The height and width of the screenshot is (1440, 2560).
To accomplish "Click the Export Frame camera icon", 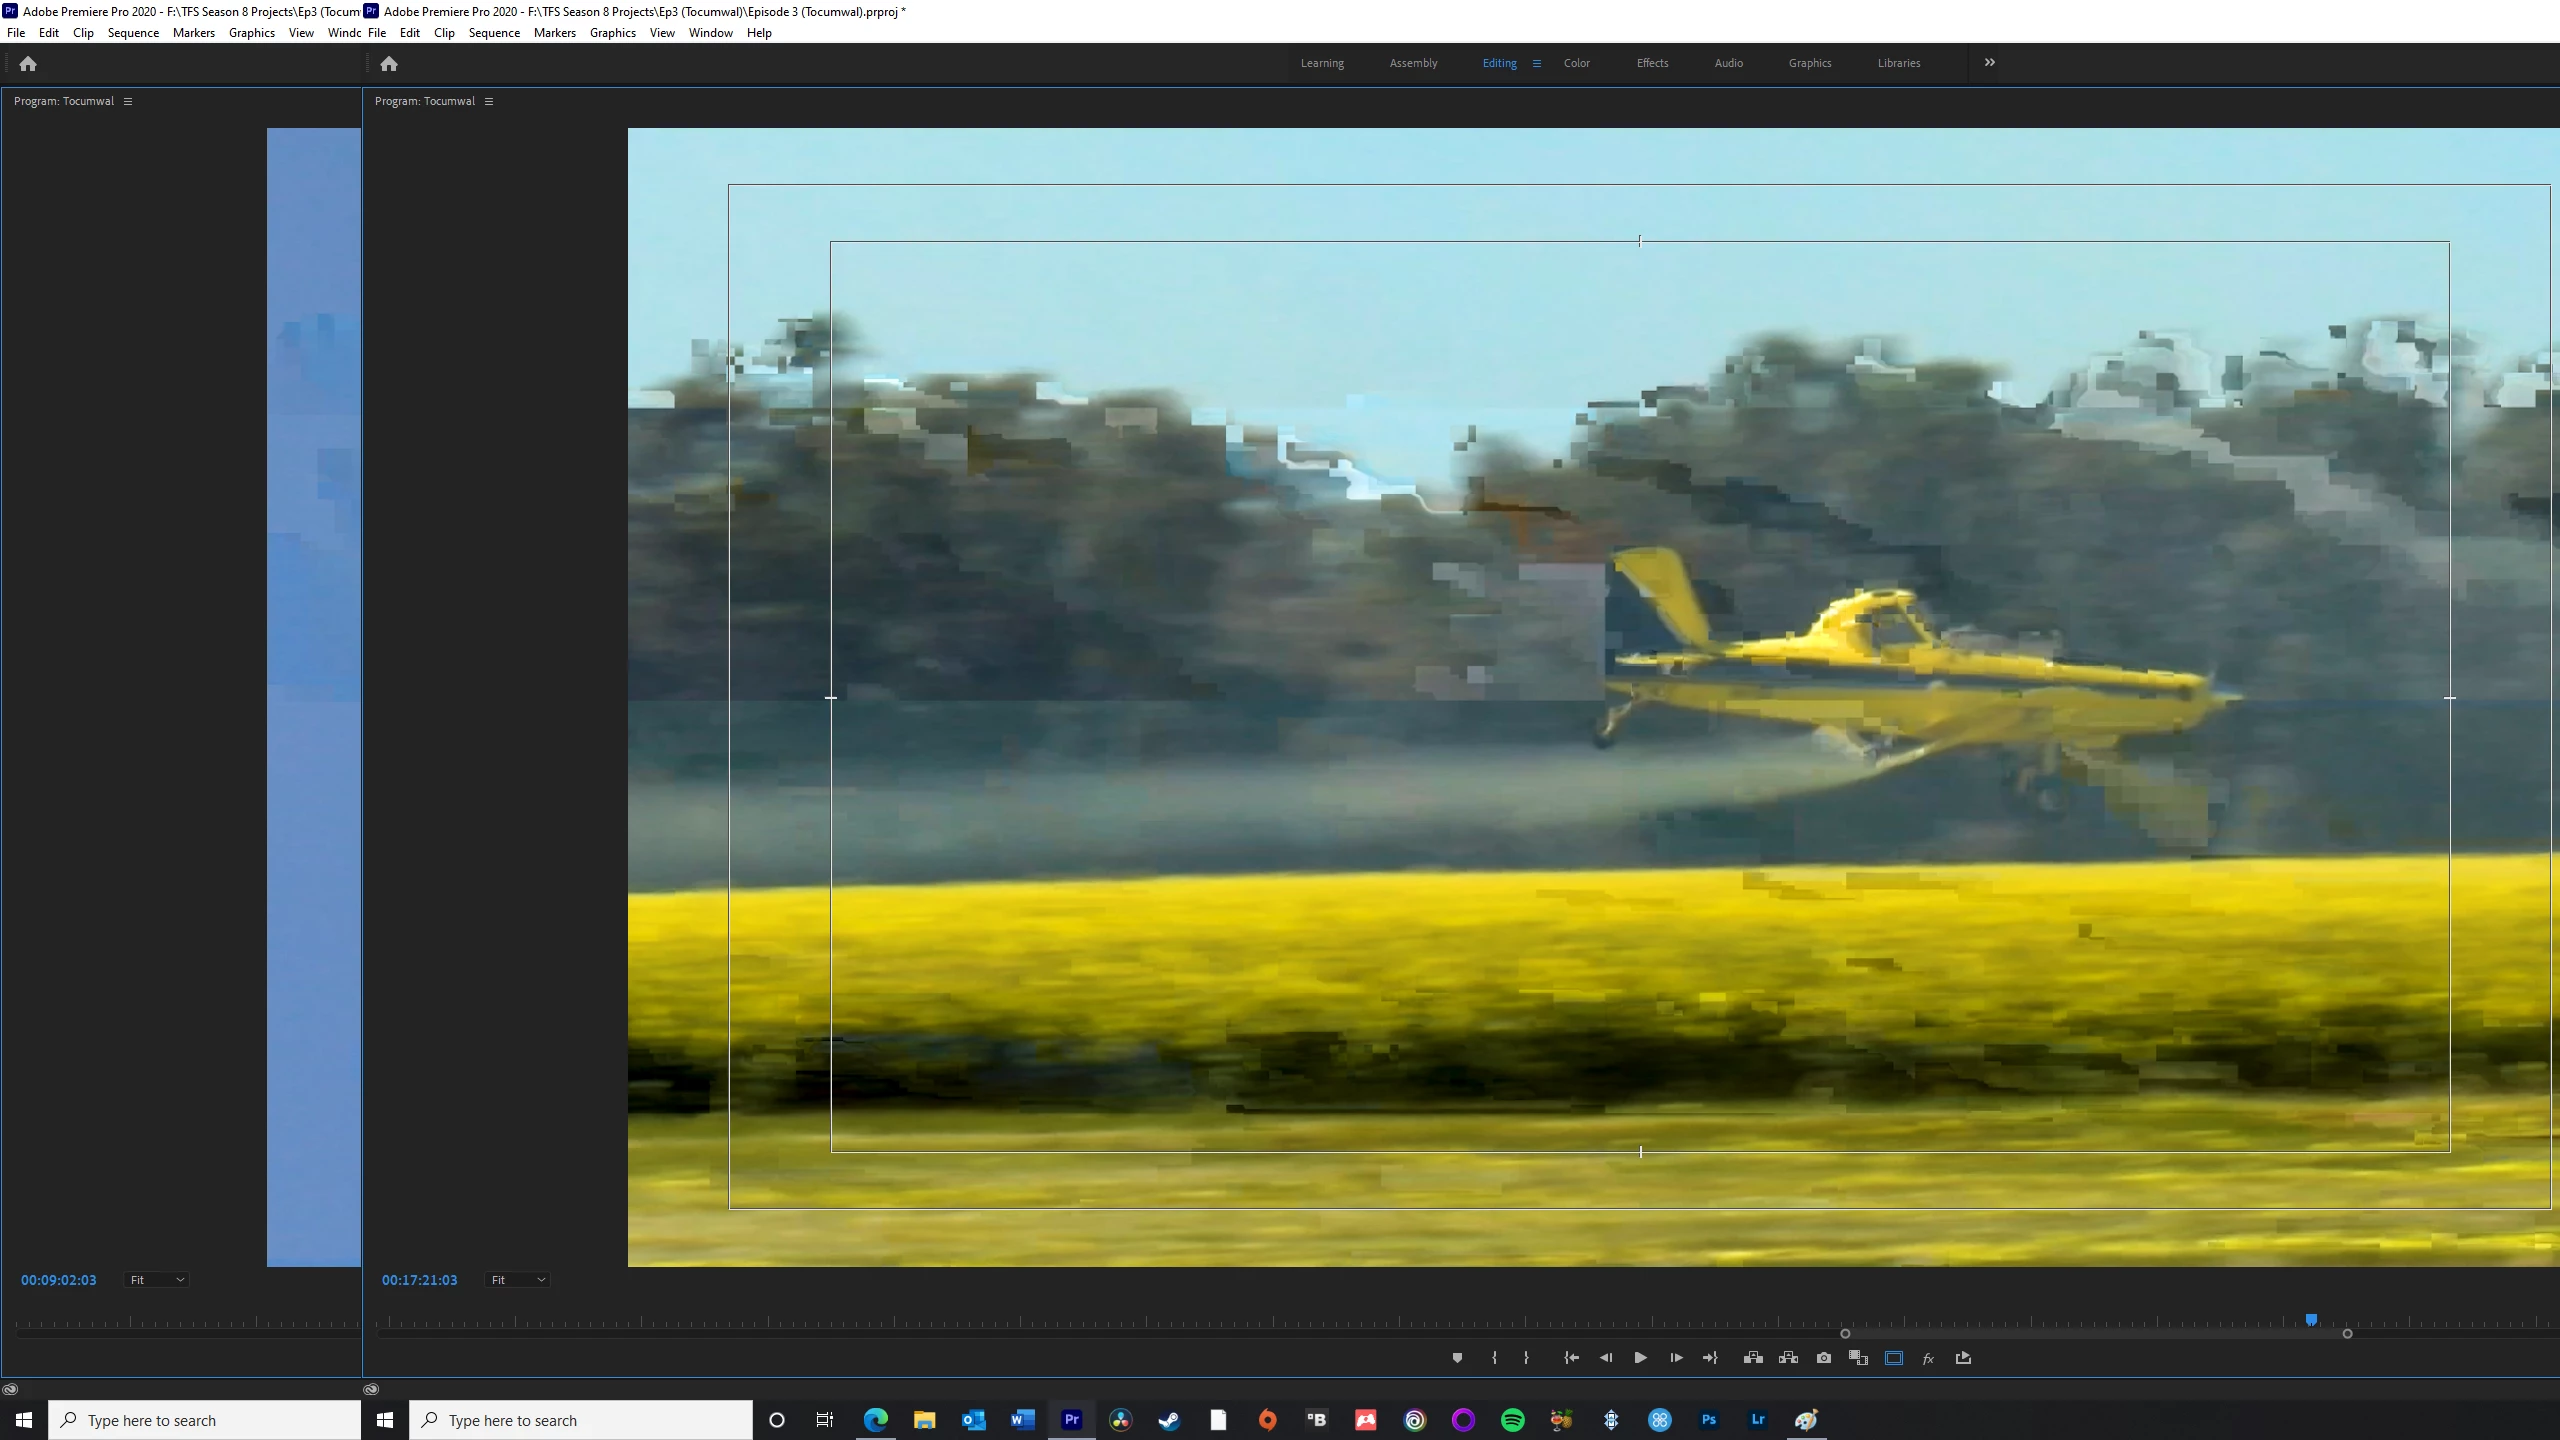I will coord(1824,1358).
